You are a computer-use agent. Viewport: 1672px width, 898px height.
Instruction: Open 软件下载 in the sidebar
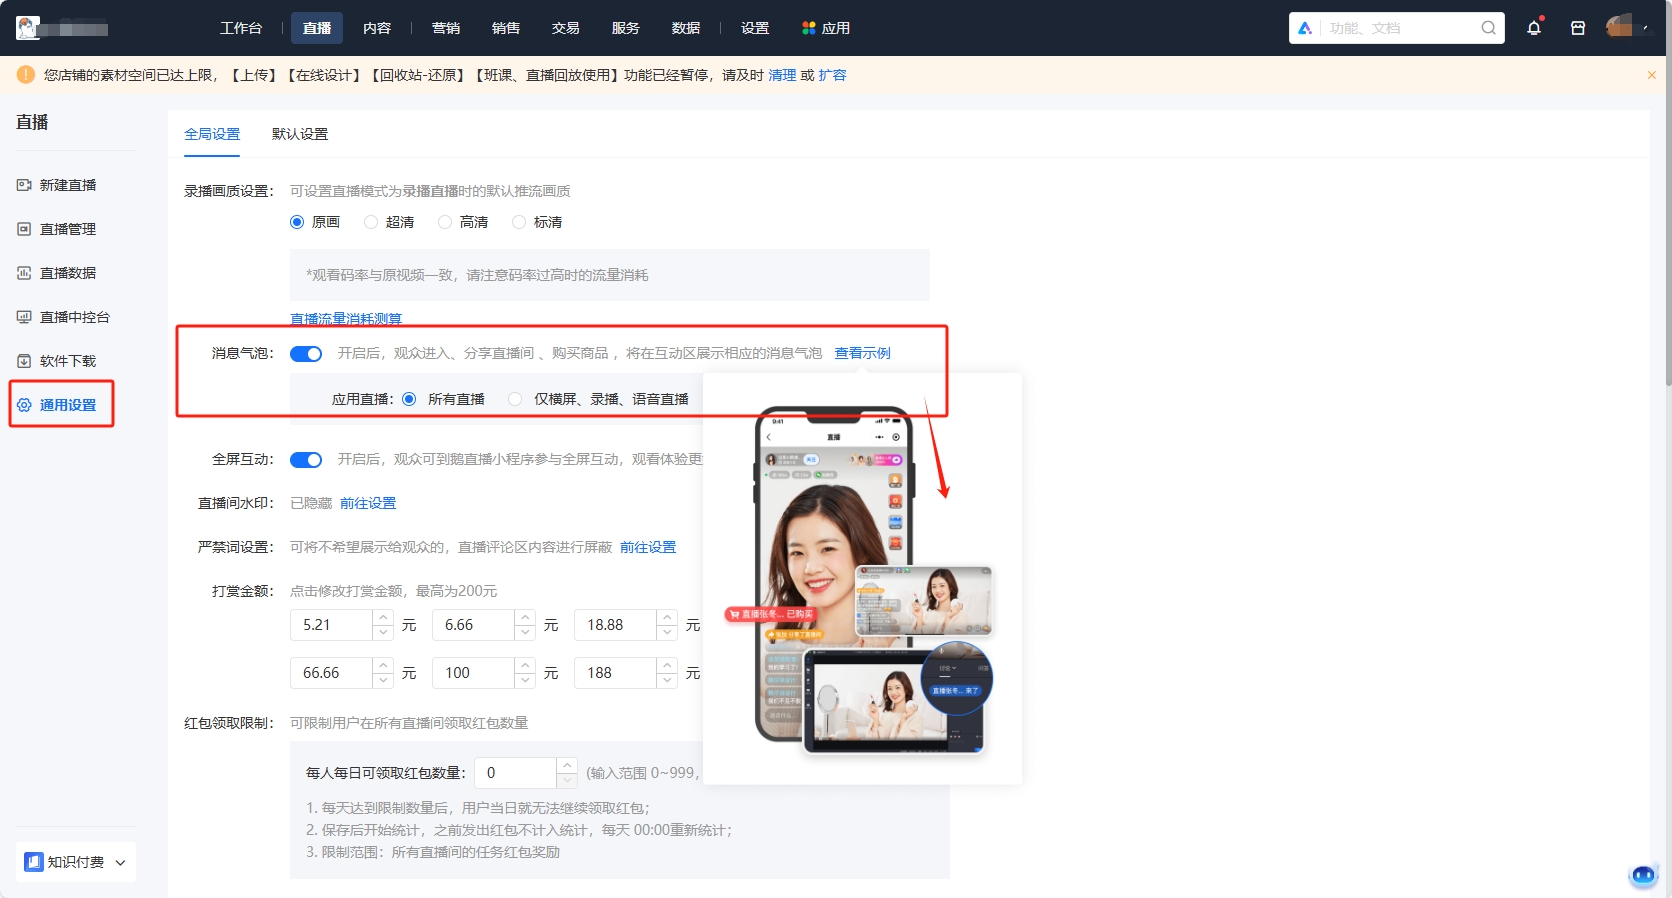68,361
